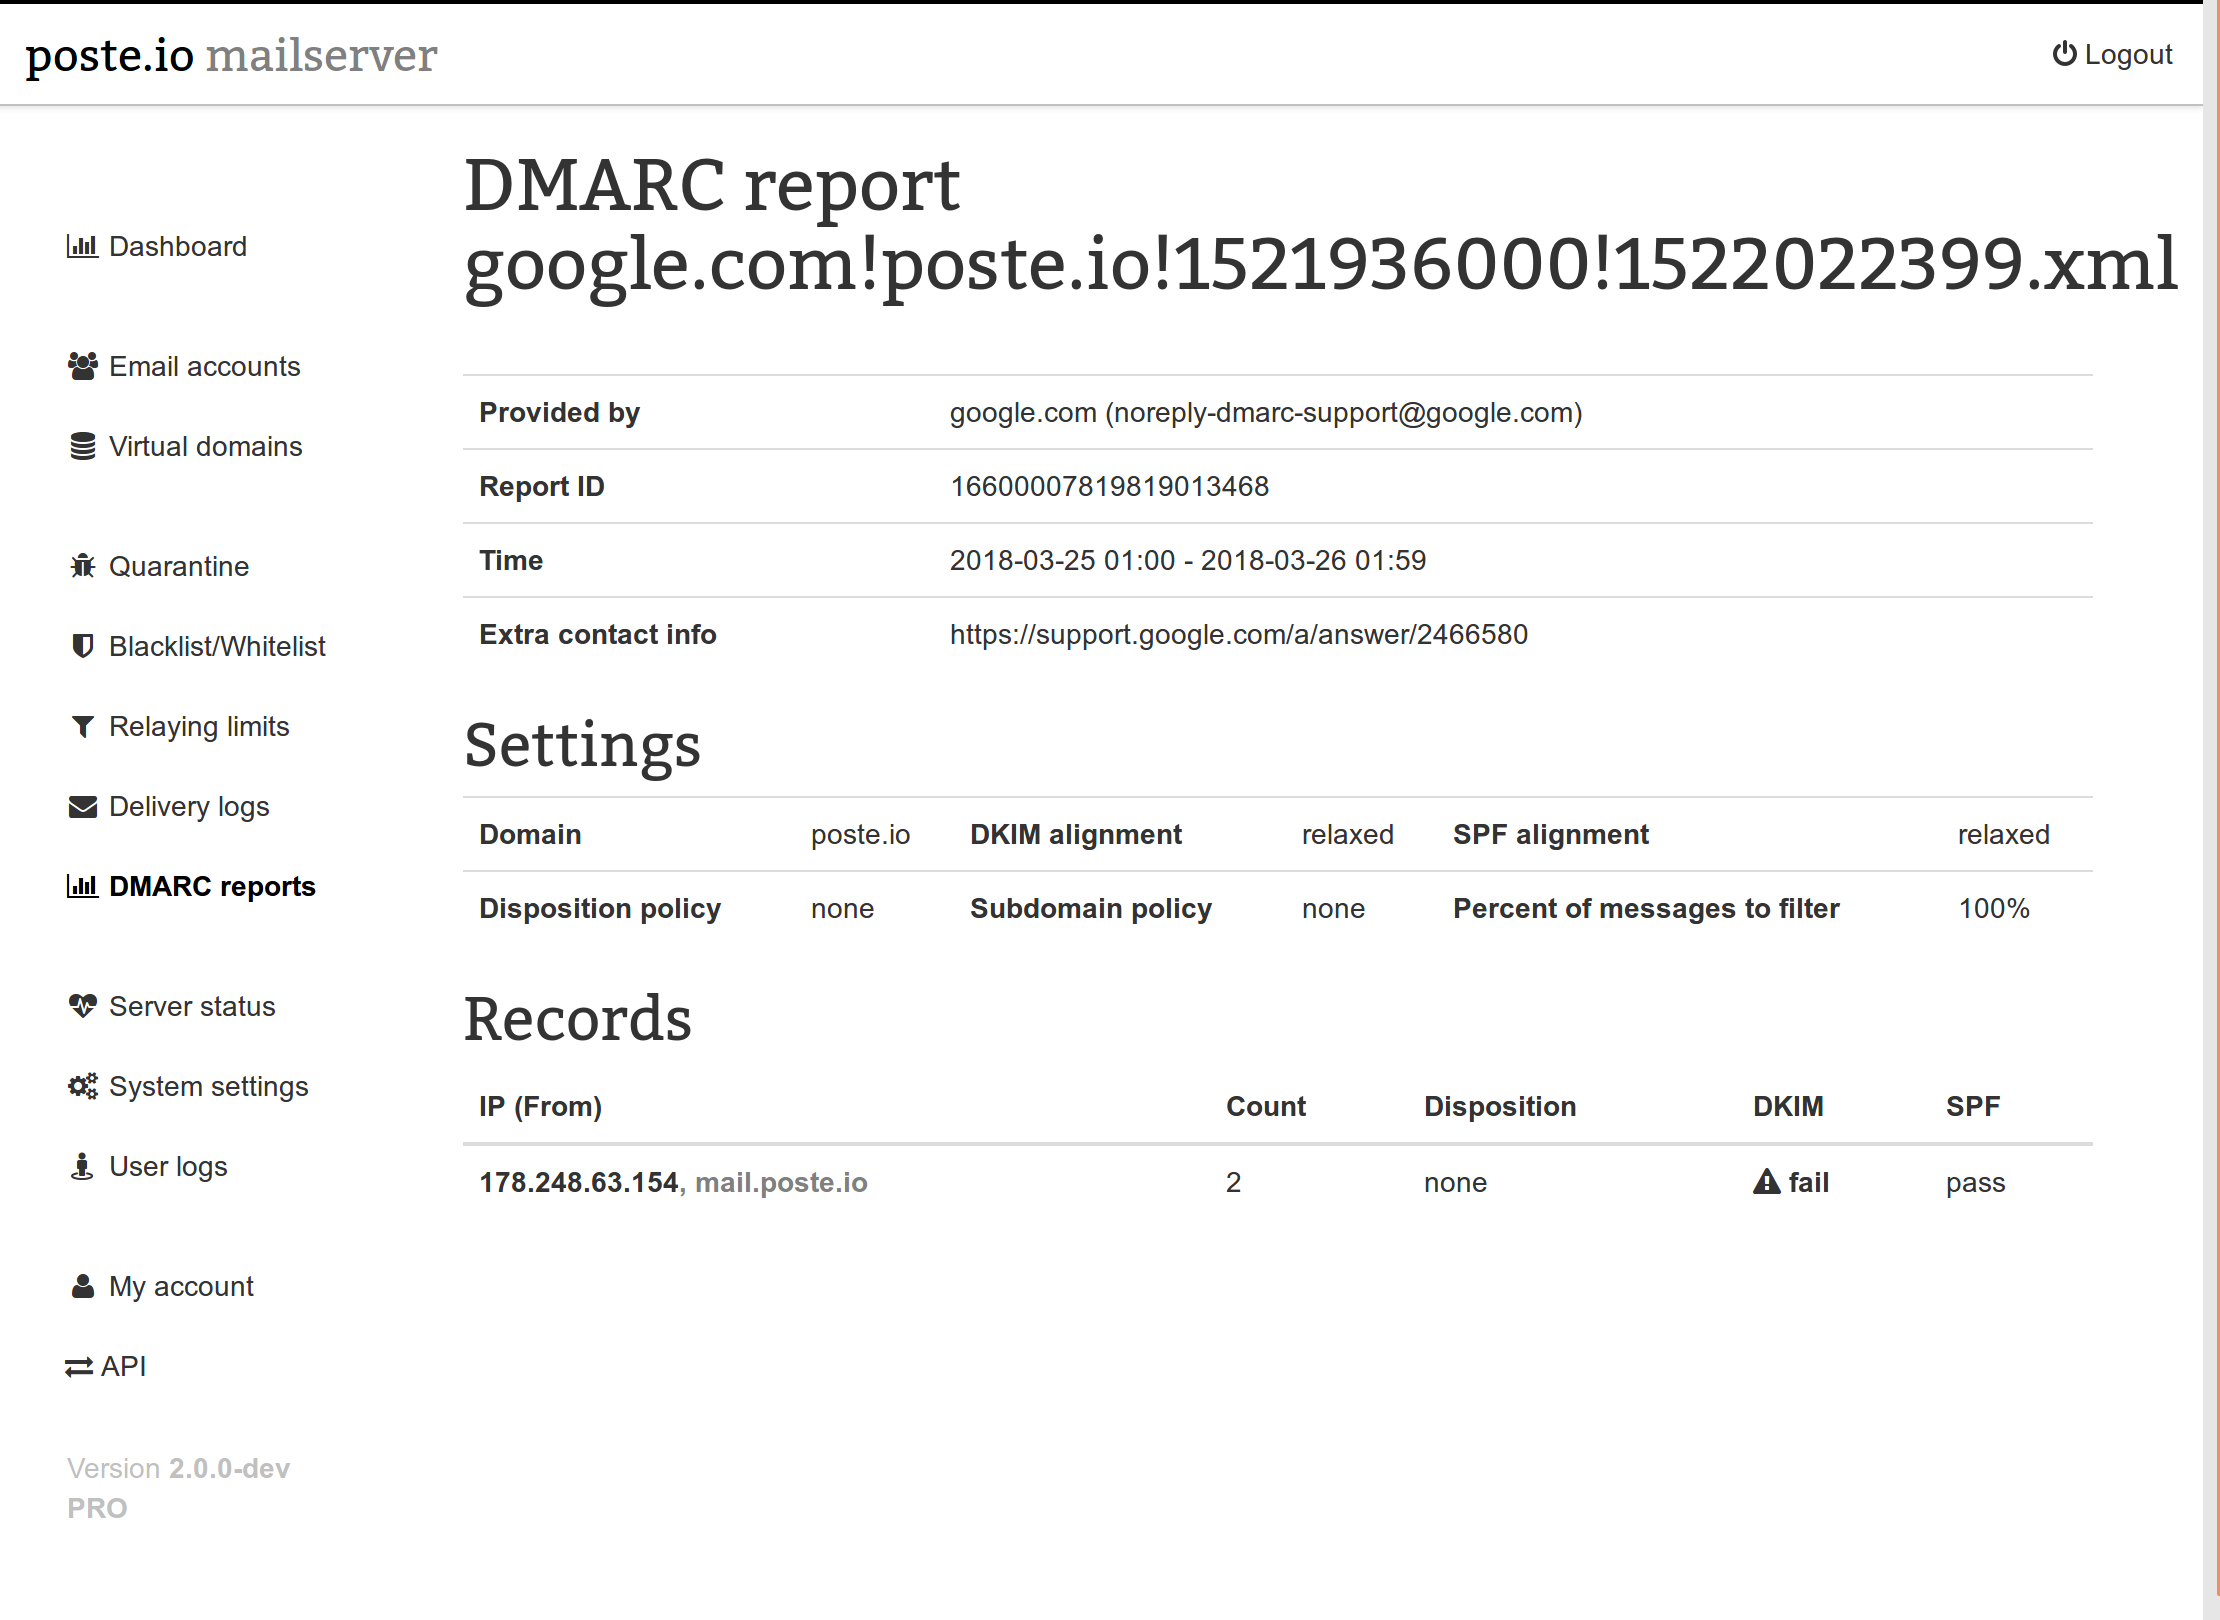
Task: Open Quarantine from sidebar
Action: pyautogui.click(x=178, y=566)
